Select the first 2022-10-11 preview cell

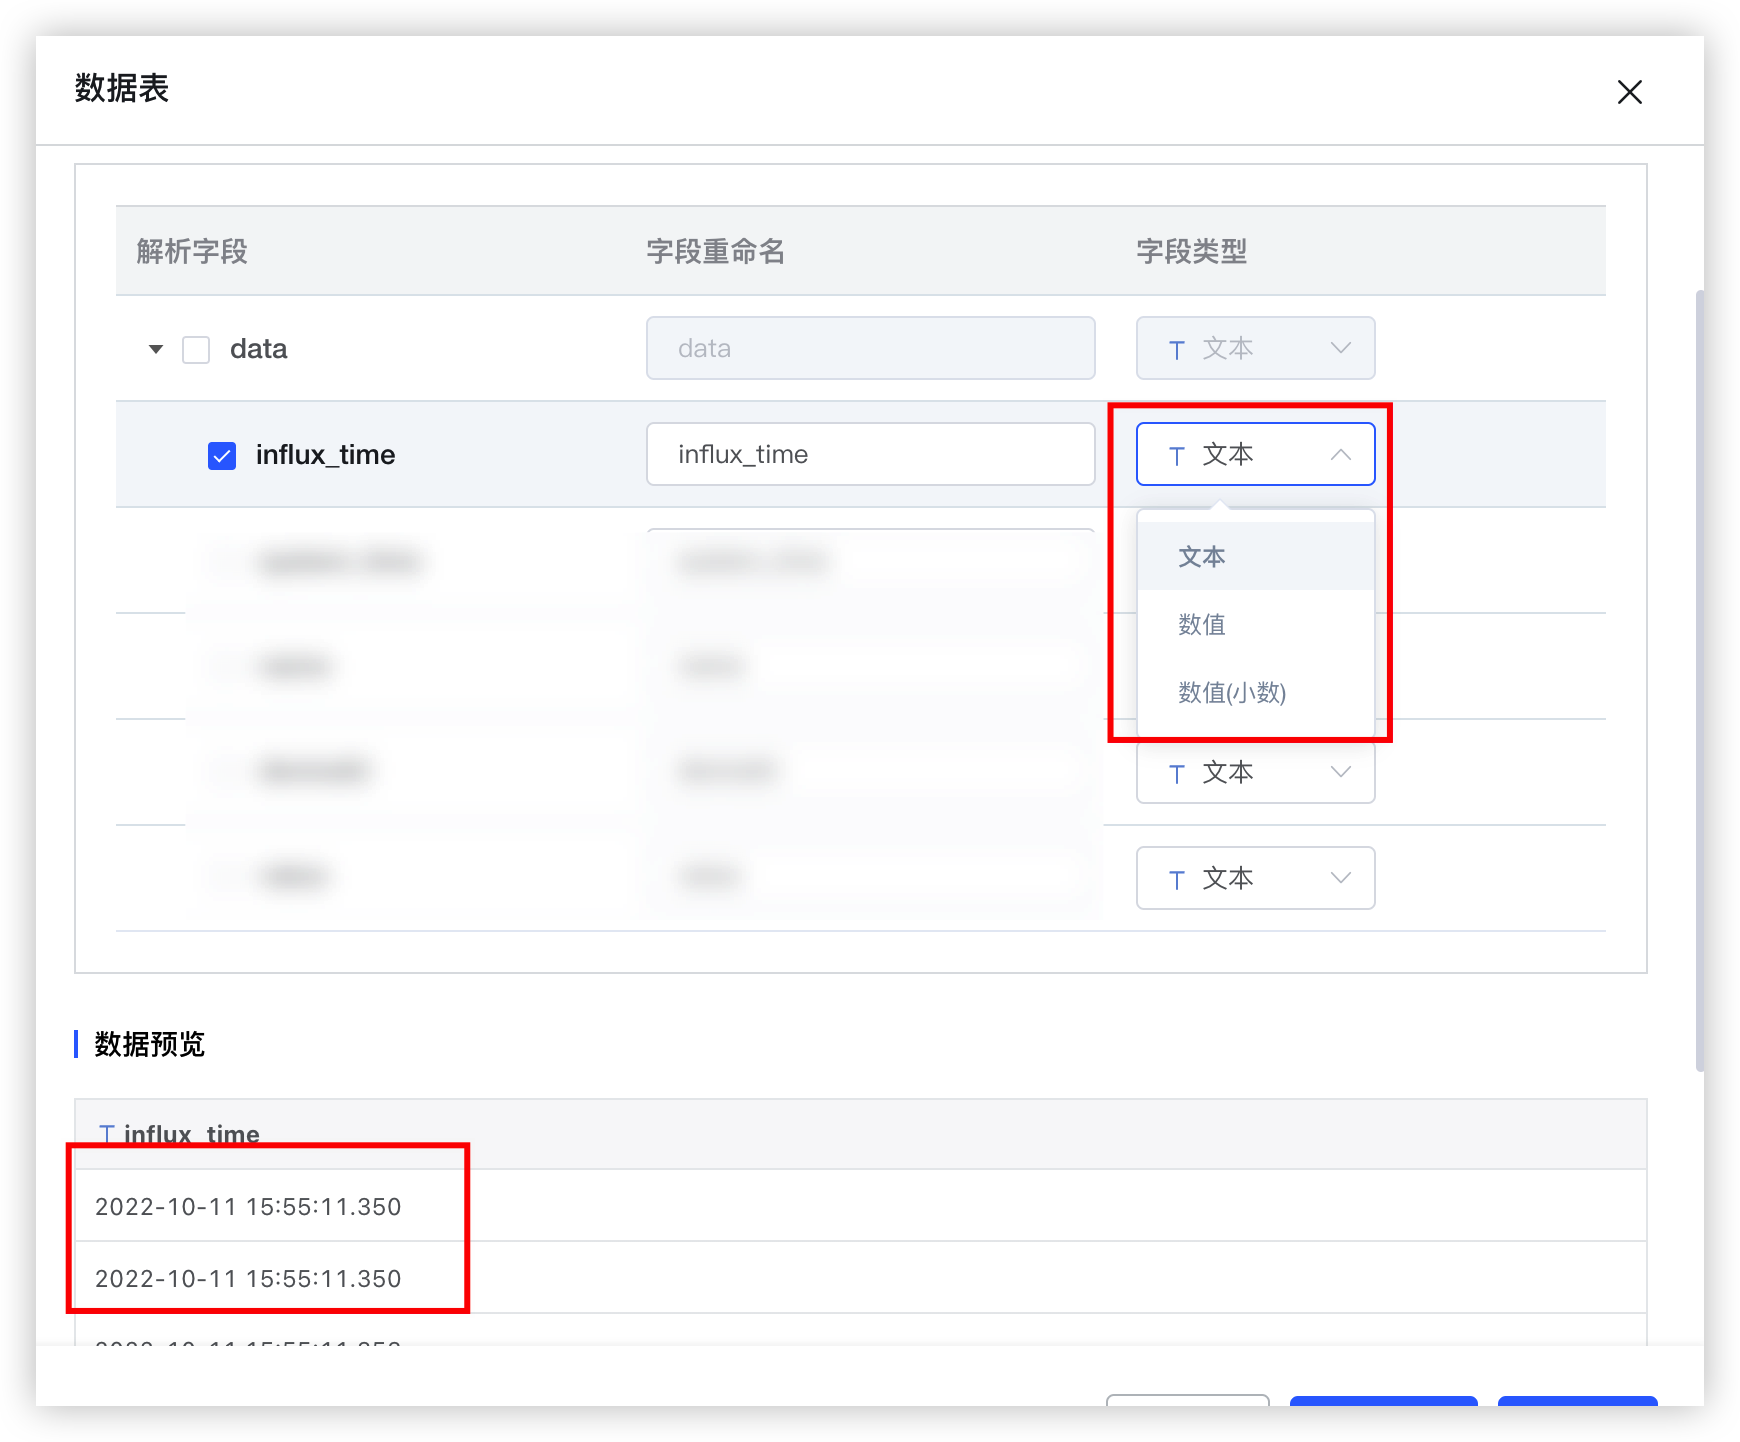pyautogui.click(x=248, y=1206)
